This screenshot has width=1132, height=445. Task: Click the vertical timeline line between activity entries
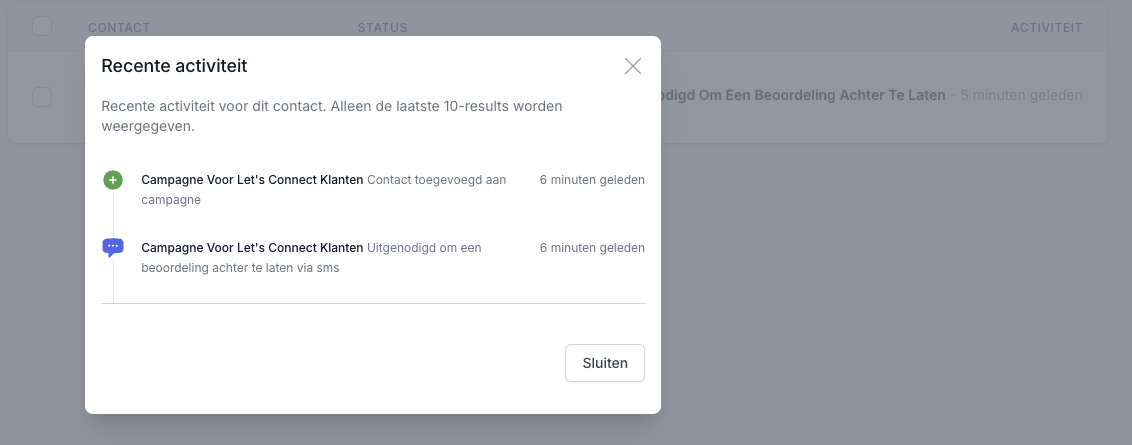pos(113,215)
